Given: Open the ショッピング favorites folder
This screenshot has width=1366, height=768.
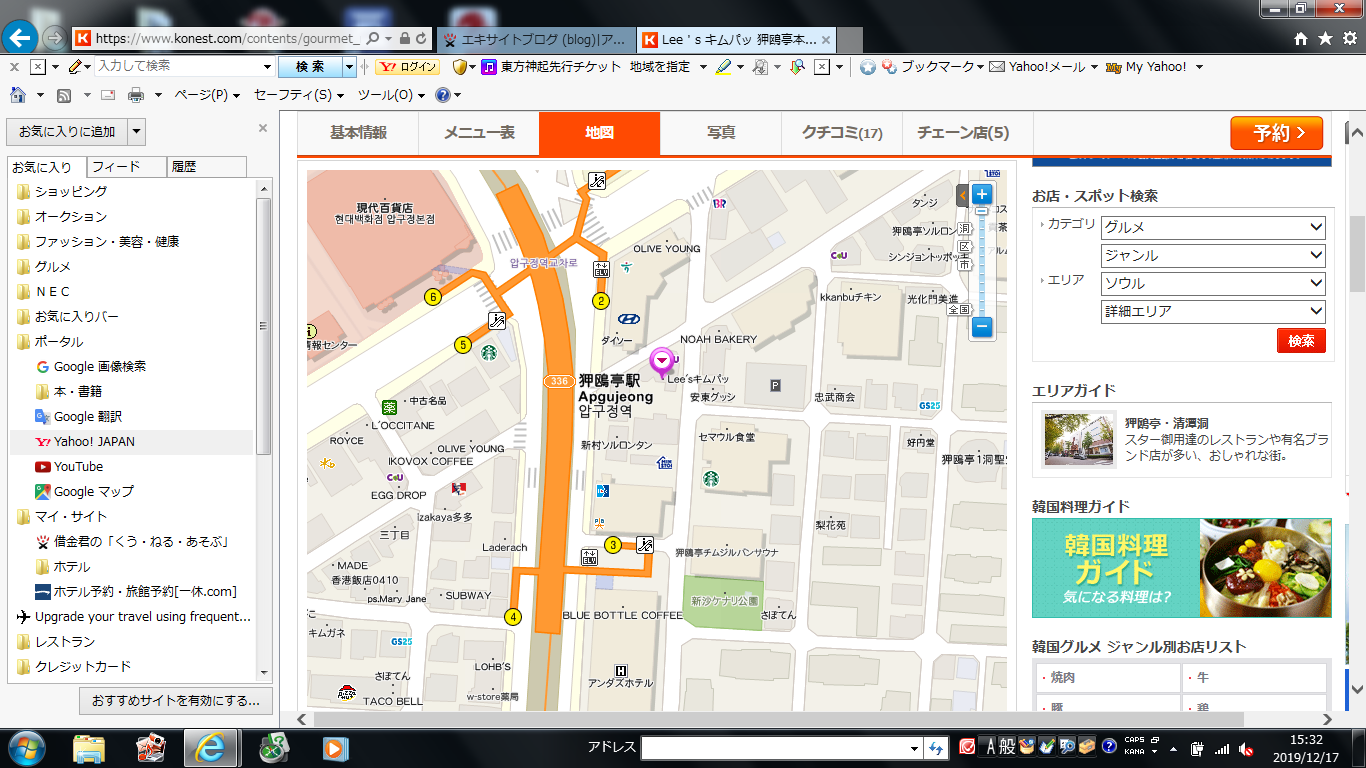Looking at the screenshot, I should point(71,191).
